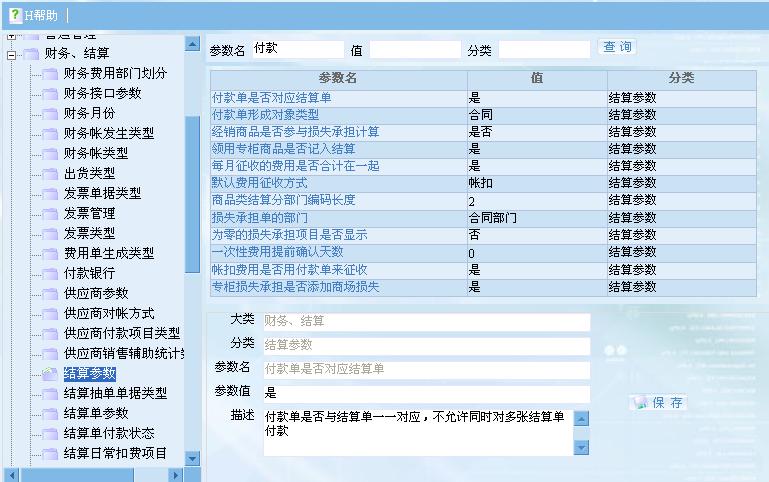Click folder icon next to 结算日常扣费项目
The height and width of the screenshot is (482, 769).
click(50, 454)
